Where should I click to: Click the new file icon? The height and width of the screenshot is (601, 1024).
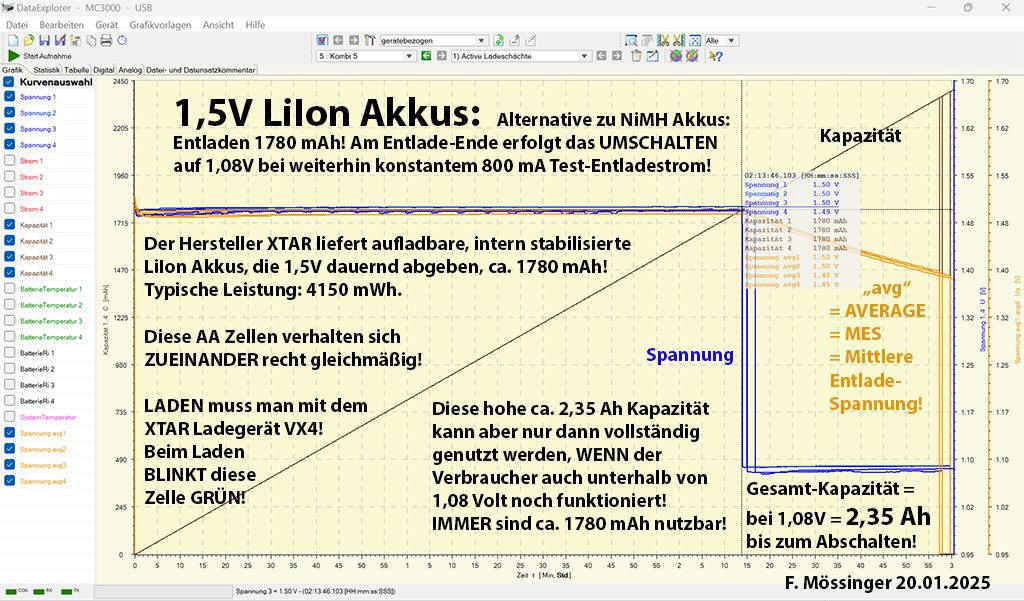tap(13, 41)
